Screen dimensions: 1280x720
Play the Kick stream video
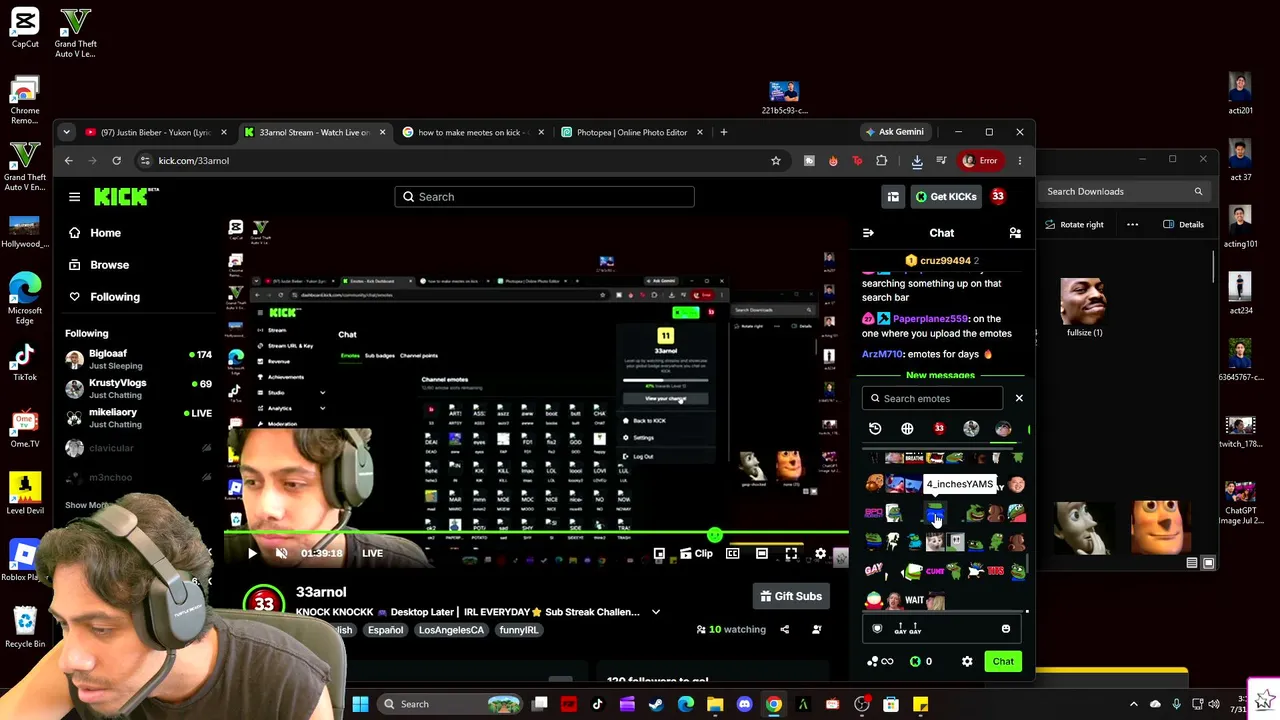(x=252, y=553)
